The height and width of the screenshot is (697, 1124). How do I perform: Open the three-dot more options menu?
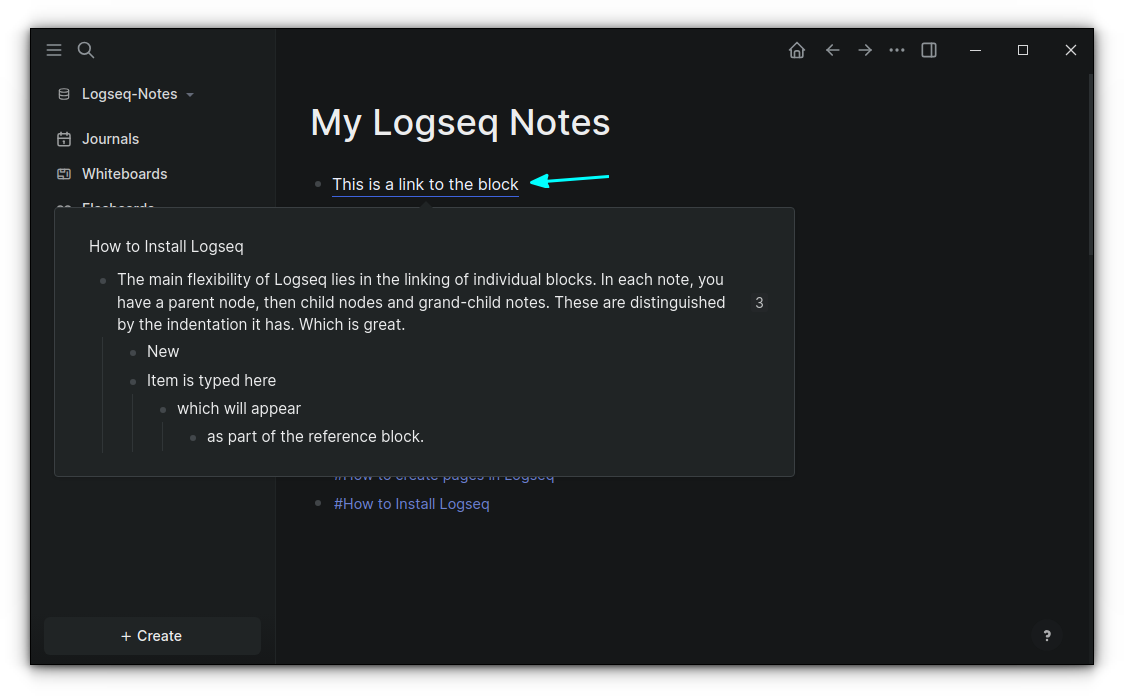pos(897,49)
